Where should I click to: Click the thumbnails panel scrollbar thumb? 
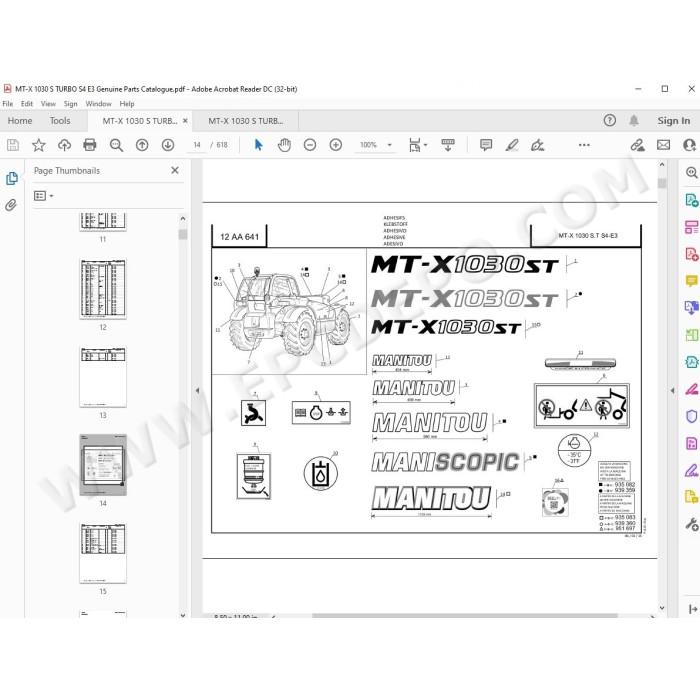pyautogui.click(x=183, y=234)
